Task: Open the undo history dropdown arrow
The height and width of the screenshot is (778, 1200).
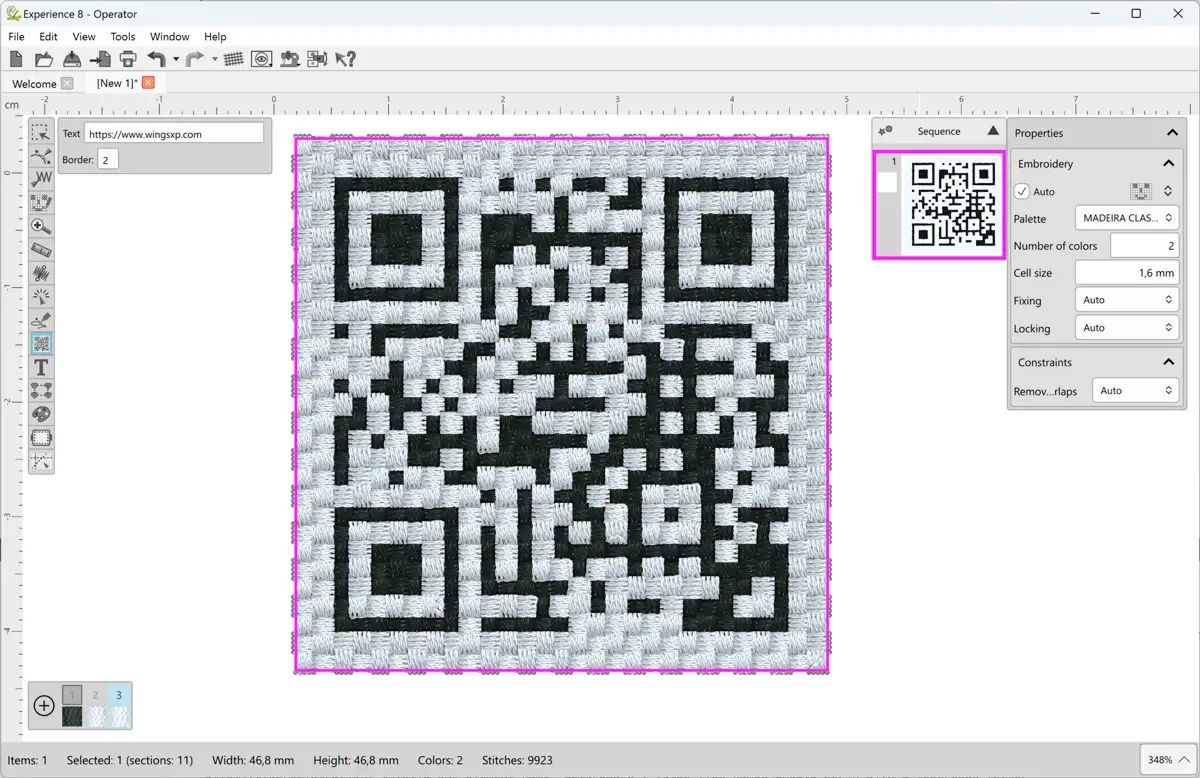Action: coord(175,59)
